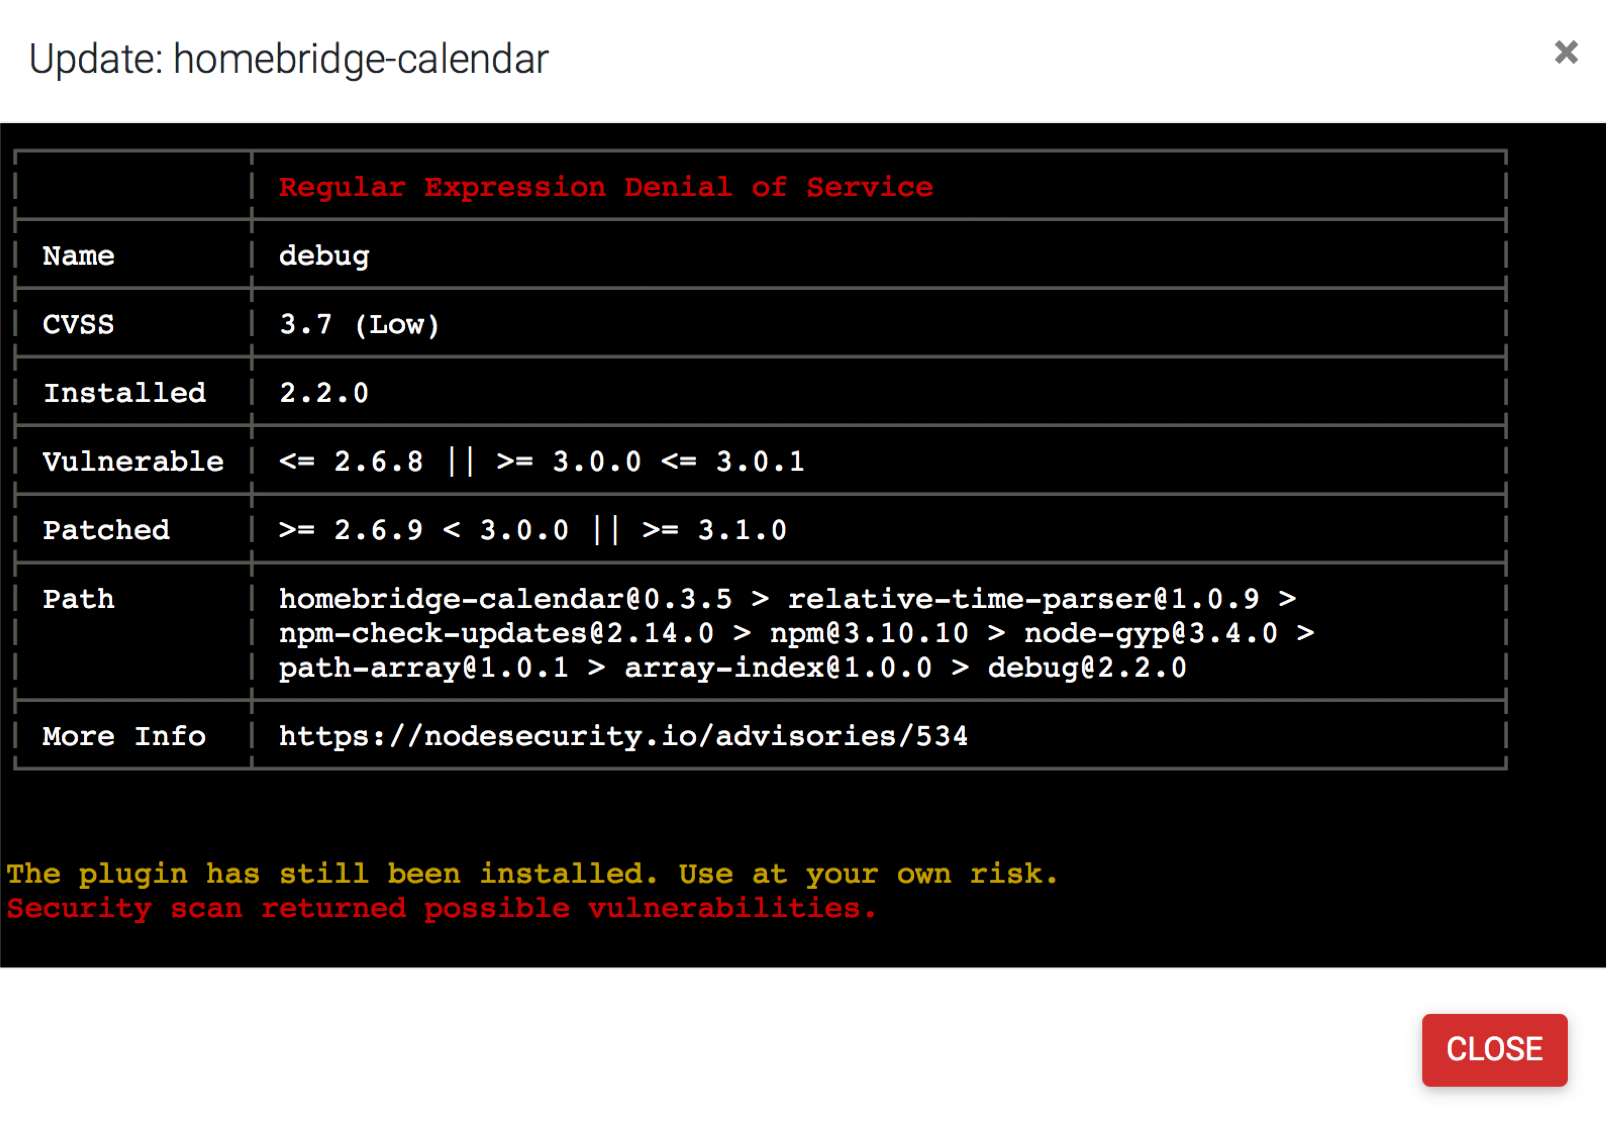1606x1125 pixels.
Task: Select the 'debug' package name value
Action: point(323,256)
